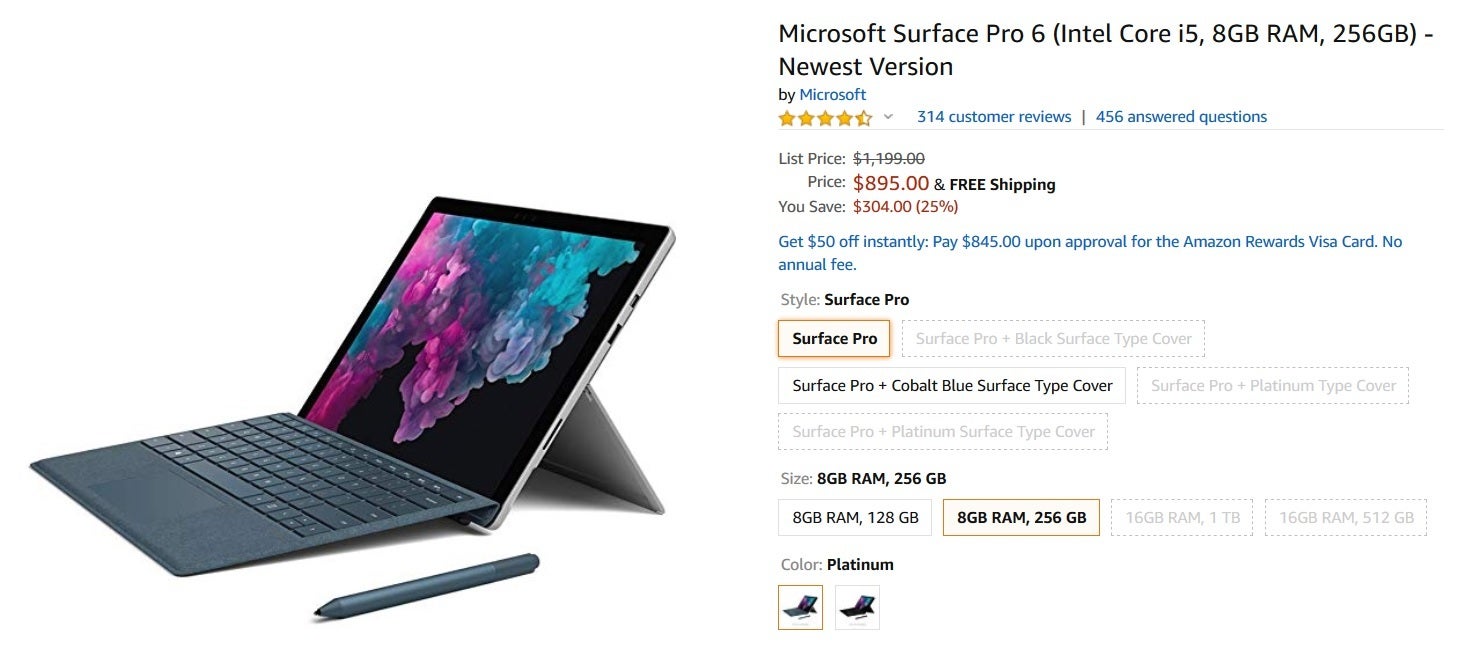Image resolution: width=1467 pixels, height=671 pixels.
Task: Click the star rating icons
Action: point(825,118)
